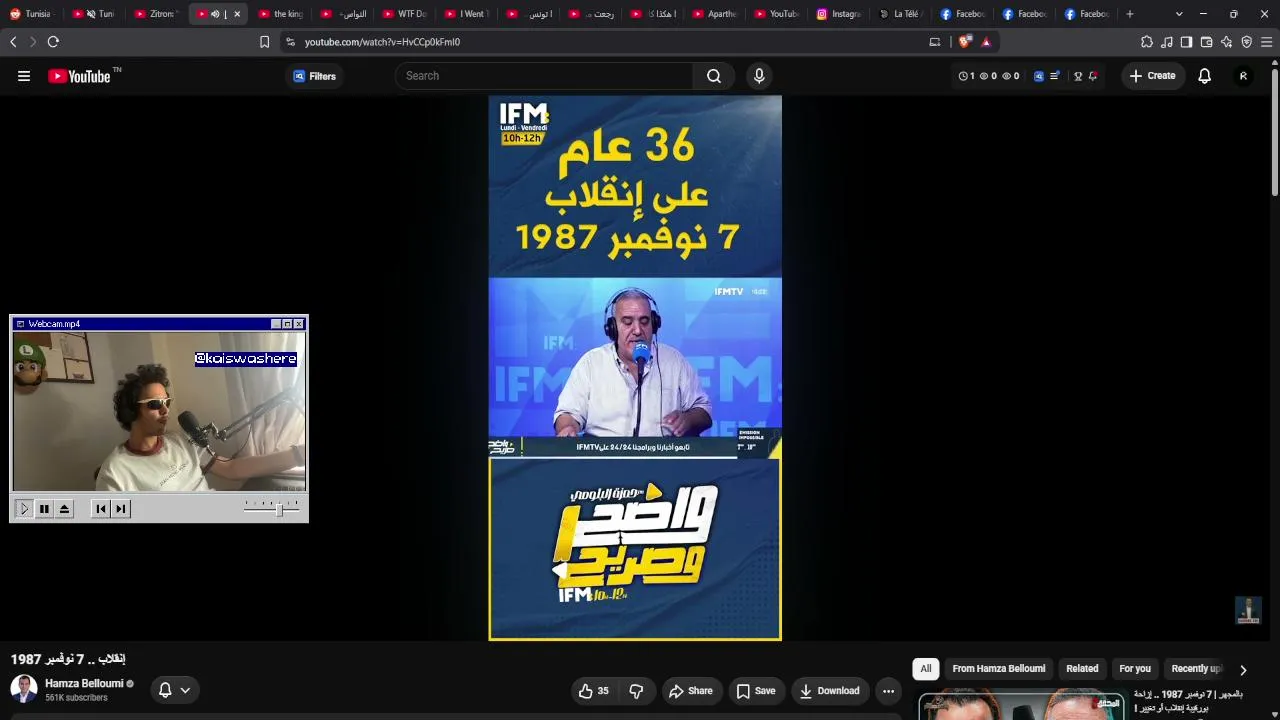This screenshot has height=720, width=1280.
Task: Save the video to a playlist
Action: coord(756,691)
